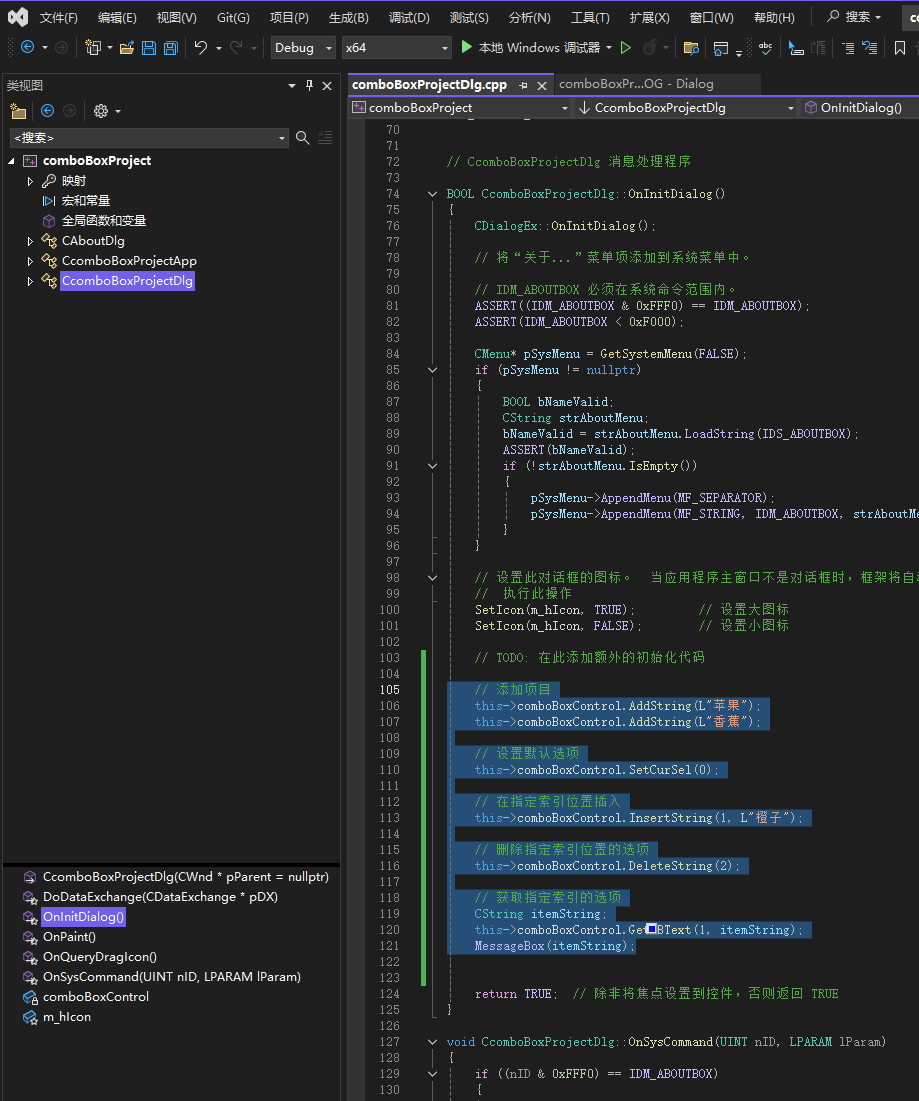This screenshot has height=1101, width=919.
Task: Click the Class View <搜索> input field
Action: (140, 137)
